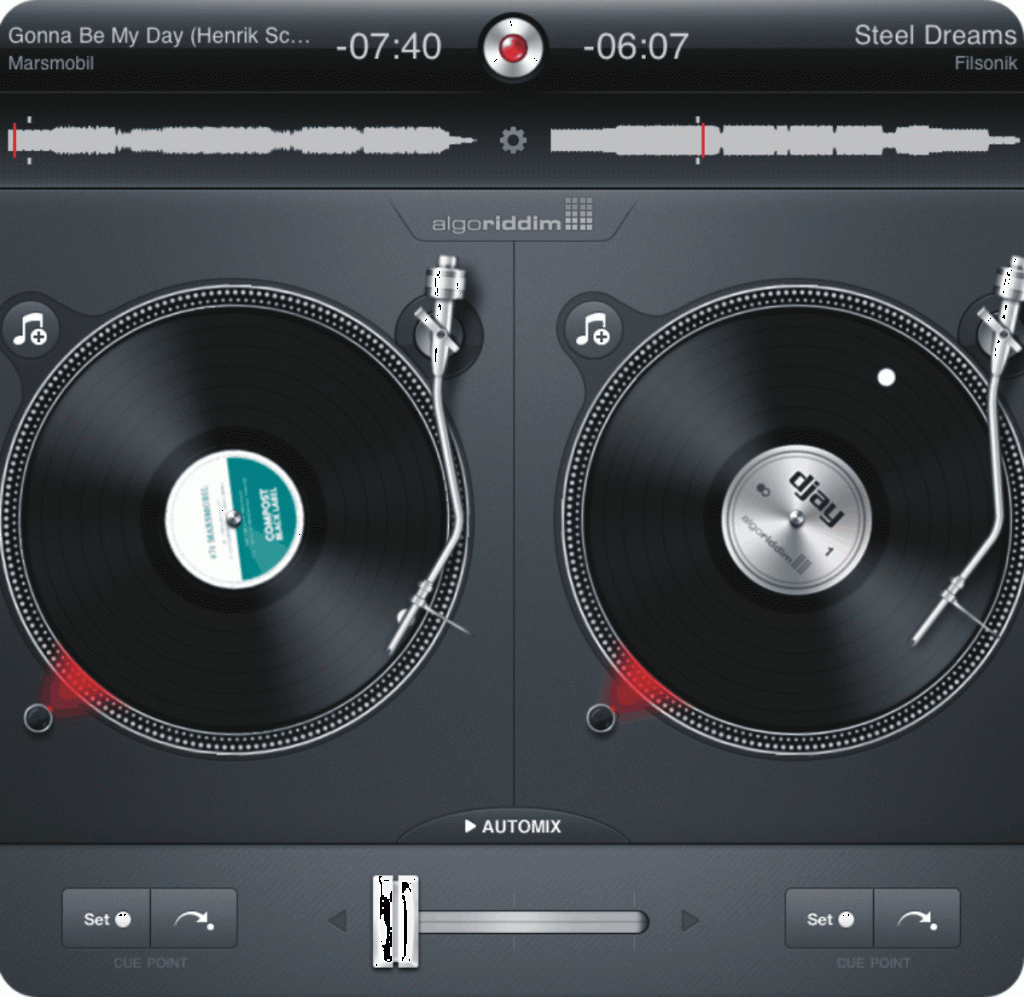Click the crossfader slider handle

coord(396,921)
